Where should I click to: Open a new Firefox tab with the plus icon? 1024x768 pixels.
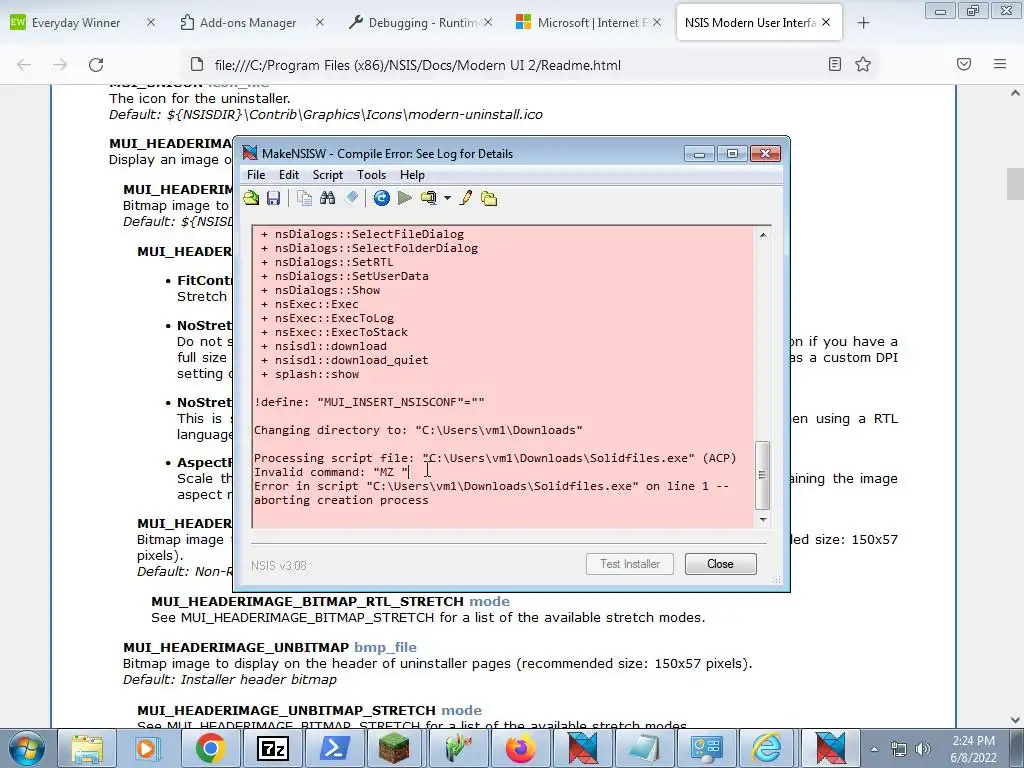(x=863, y=23)
